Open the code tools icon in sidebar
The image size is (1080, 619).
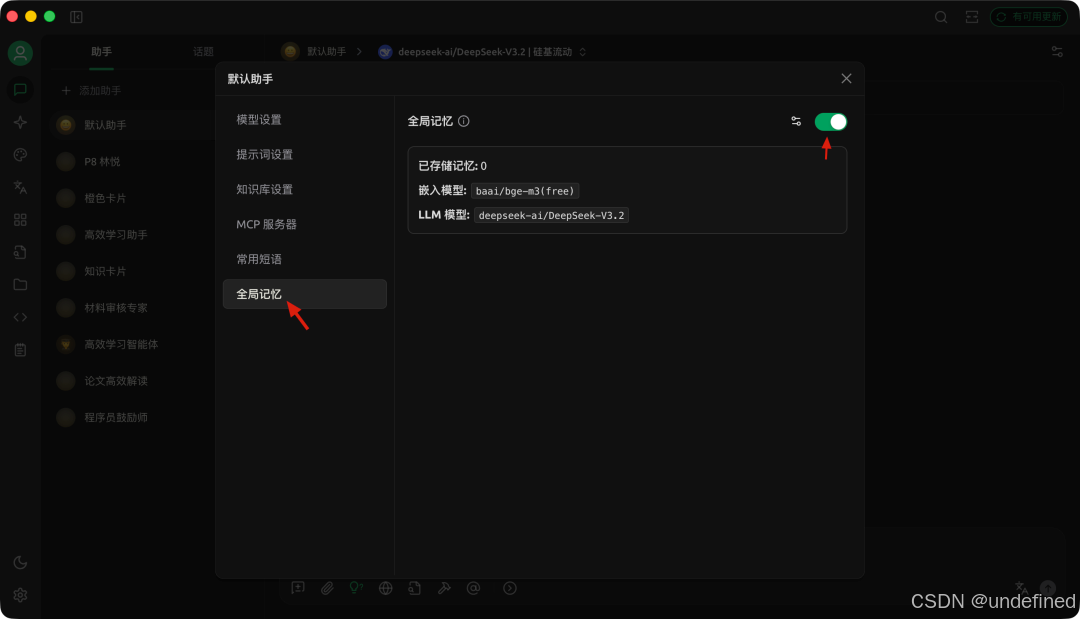click(20, 317)
